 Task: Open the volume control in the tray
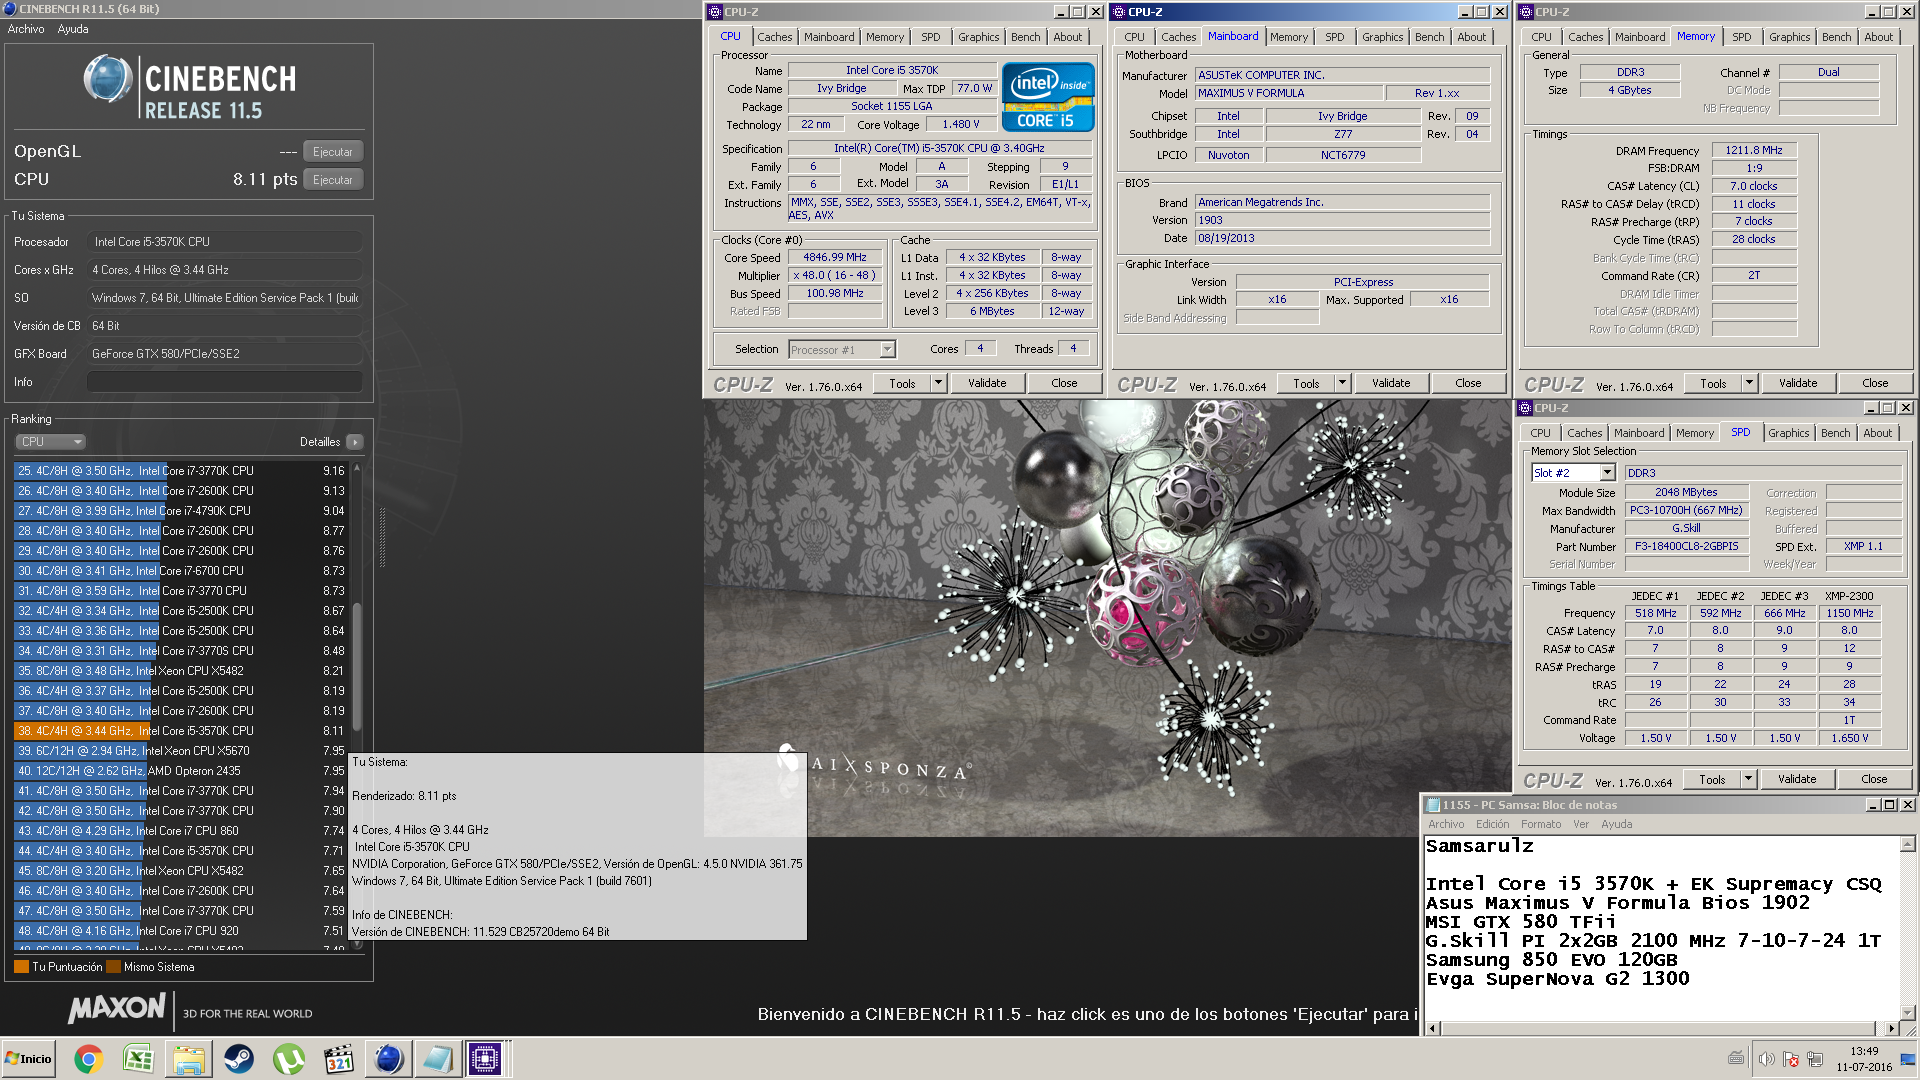pyautogui.click(x=1767, y=1059)
